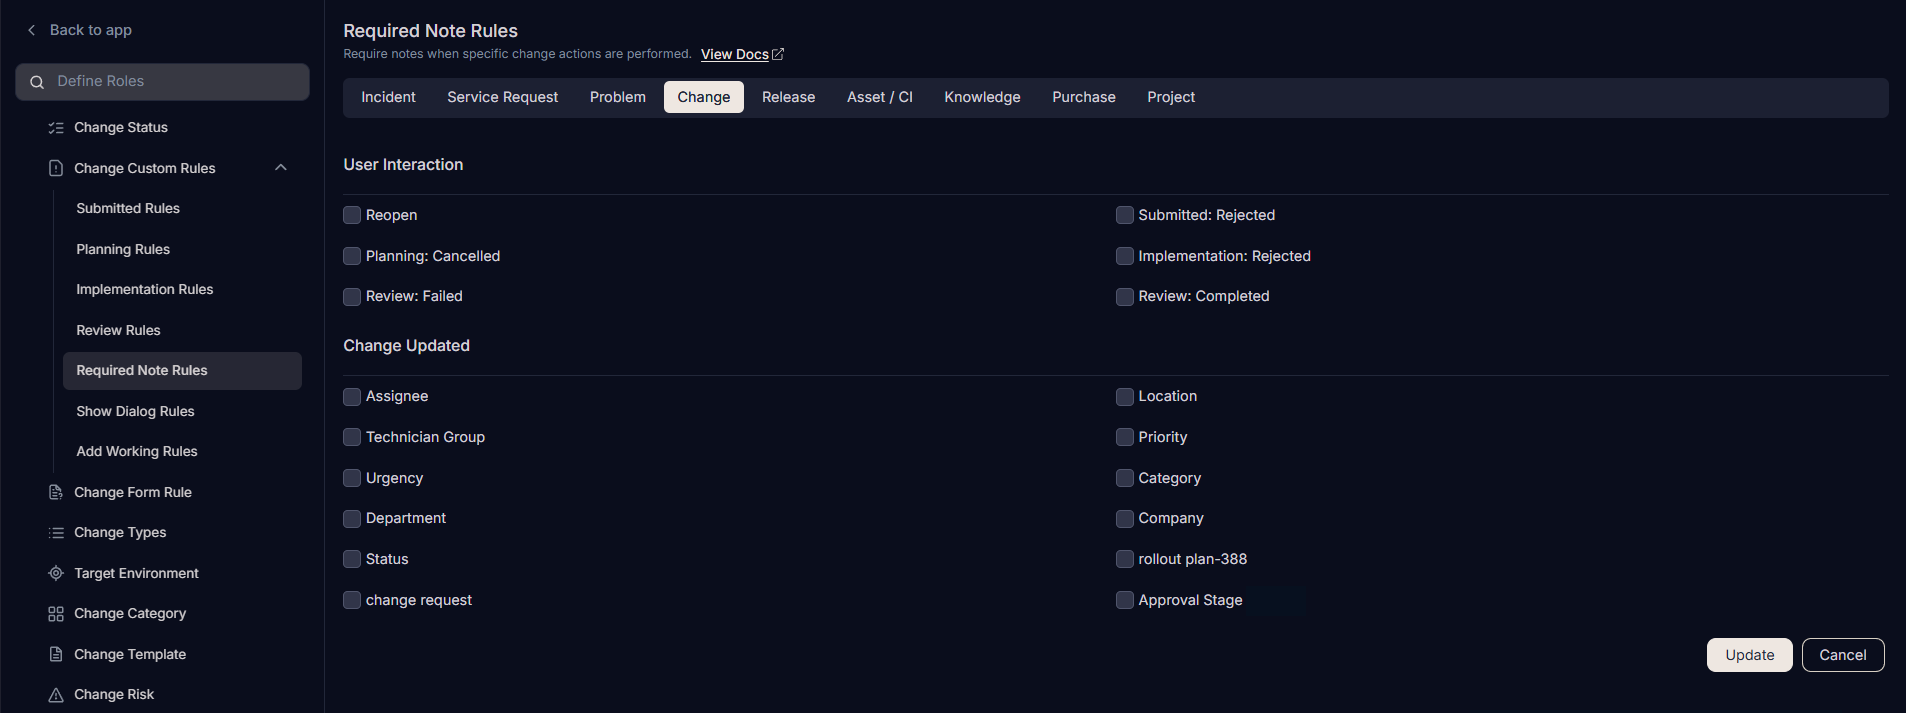Check the Approval Stage checkbox
Viewport: 1906px width, 713px height.
click(x=1125, y=600)
